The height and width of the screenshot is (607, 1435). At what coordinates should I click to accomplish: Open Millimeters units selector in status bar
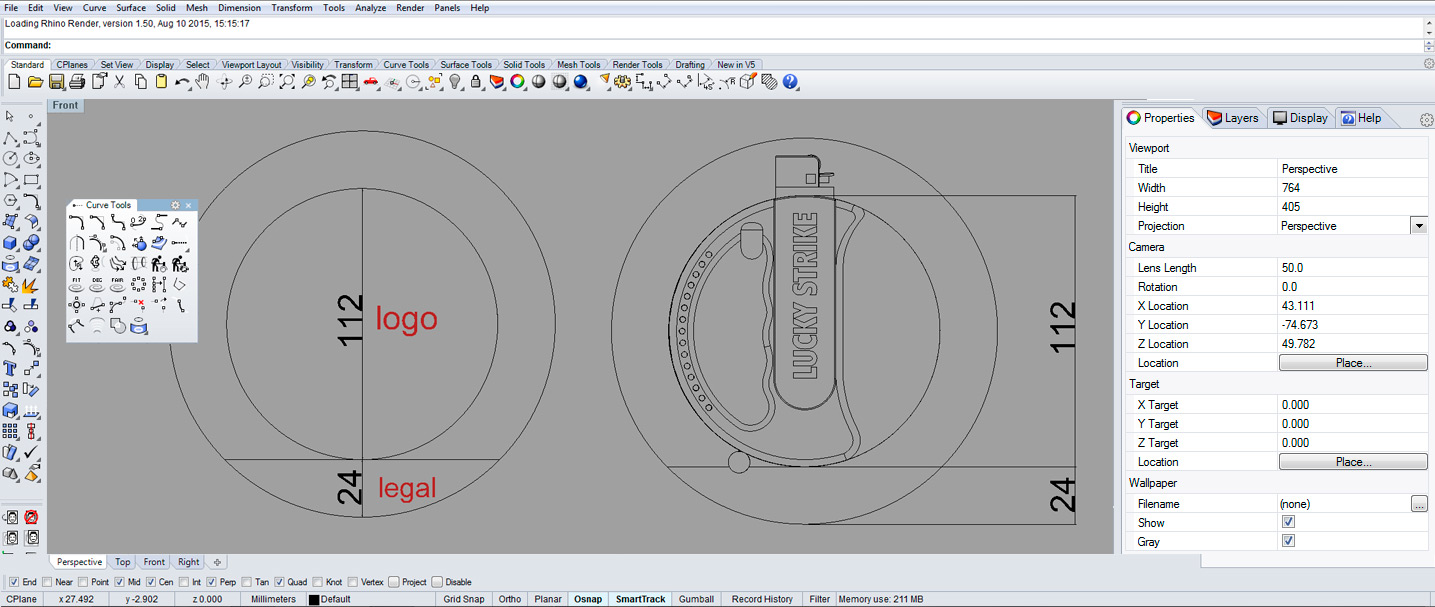pyautogui.click(x=273, y=599)
